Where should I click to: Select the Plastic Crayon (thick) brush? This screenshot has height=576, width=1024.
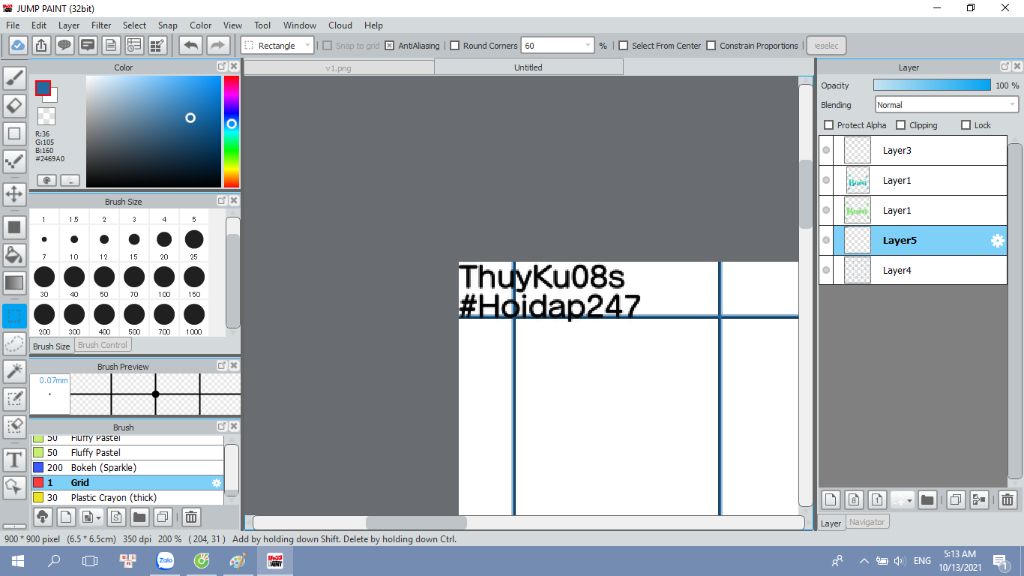coord(128,498)
